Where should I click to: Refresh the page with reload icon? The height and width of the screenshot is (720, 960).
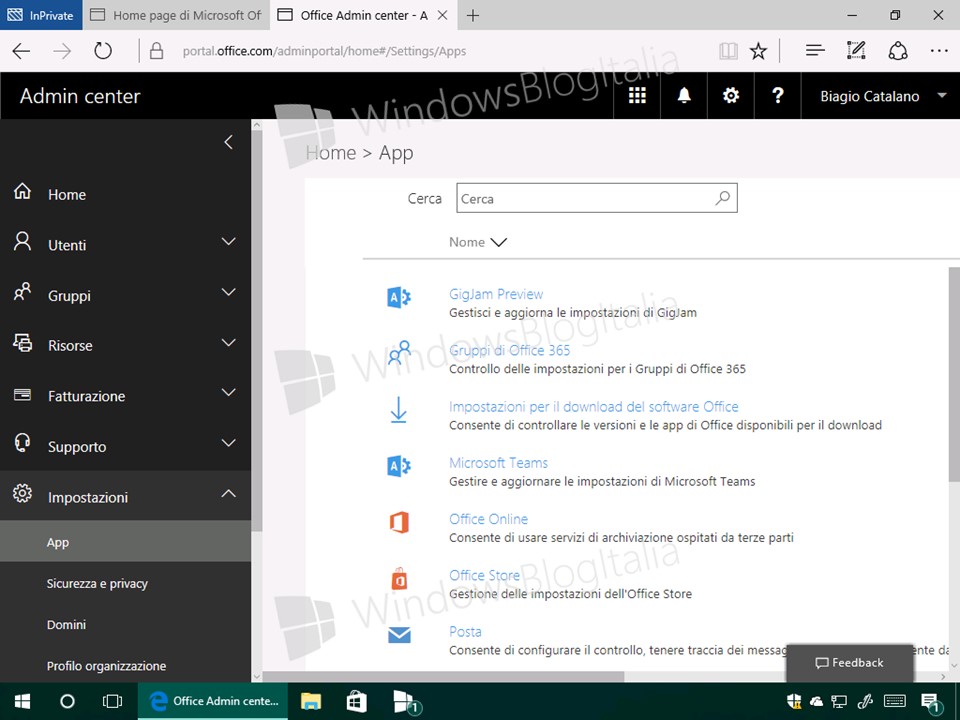103,51
